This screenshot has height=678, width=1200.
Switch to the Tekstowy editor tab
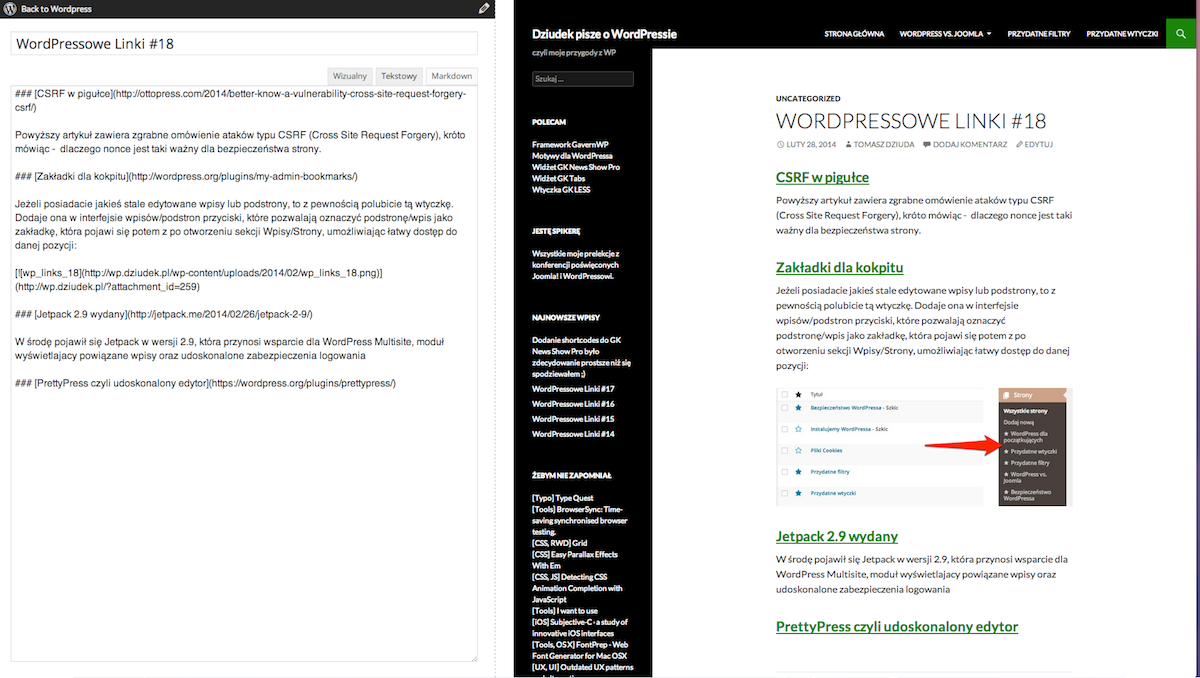point(399,76)
